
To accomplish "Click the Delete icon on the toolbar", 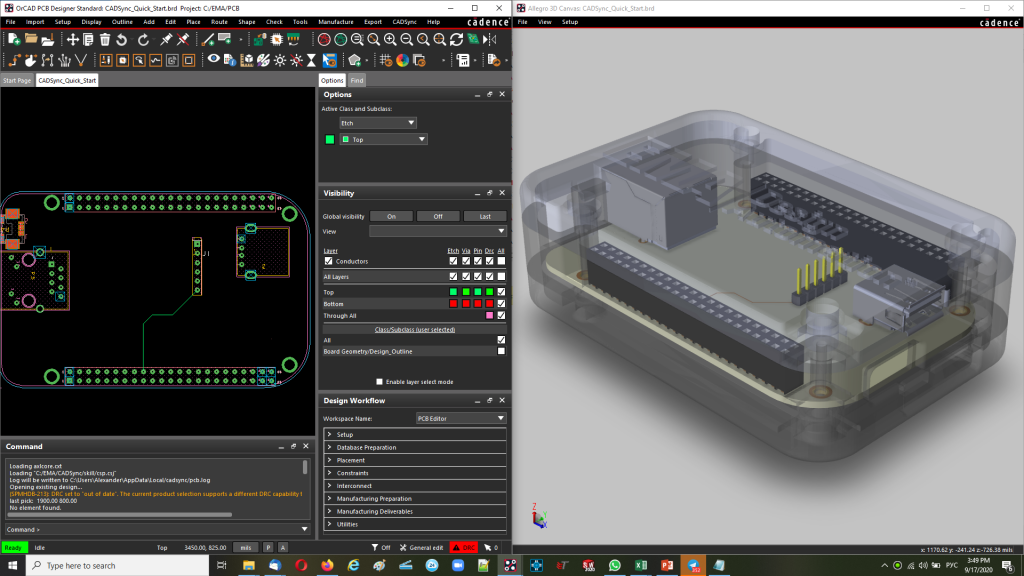I will pyautogui.click(x=104, y=40).
